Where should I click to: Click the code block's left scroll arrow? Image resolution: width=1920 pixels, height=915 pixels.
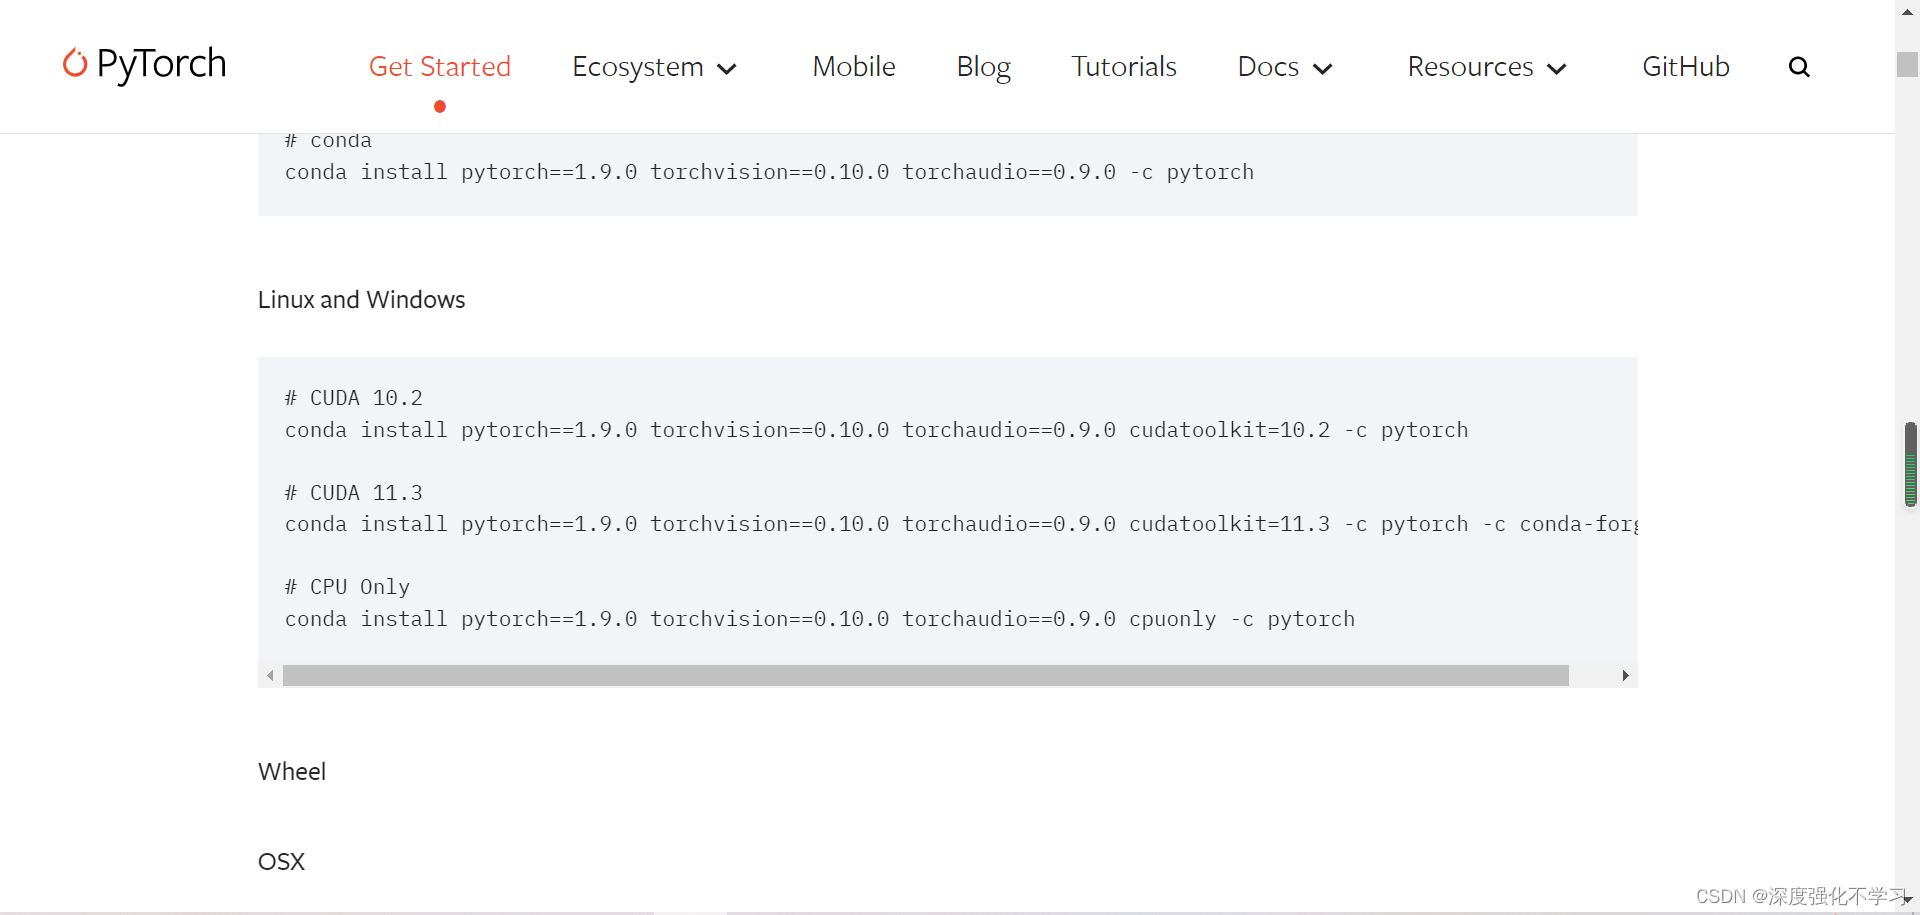tap(270, 676)
